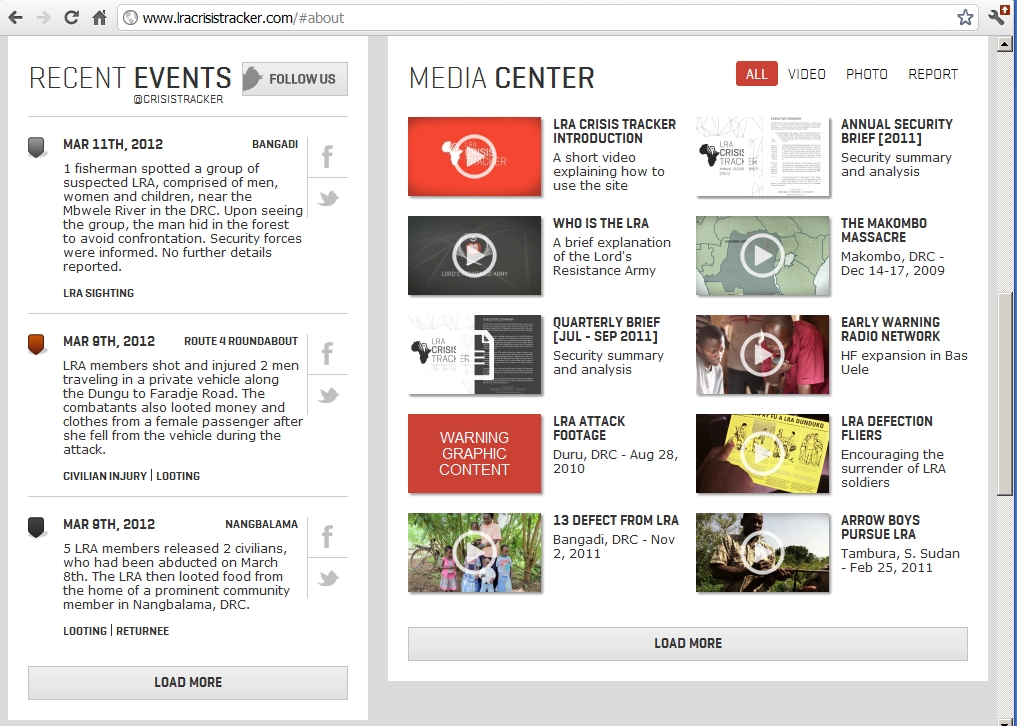The width and height of the screenshot is (1017, 726).
Task: Share Bangadi event on Facebook
Action: [328, 156]
